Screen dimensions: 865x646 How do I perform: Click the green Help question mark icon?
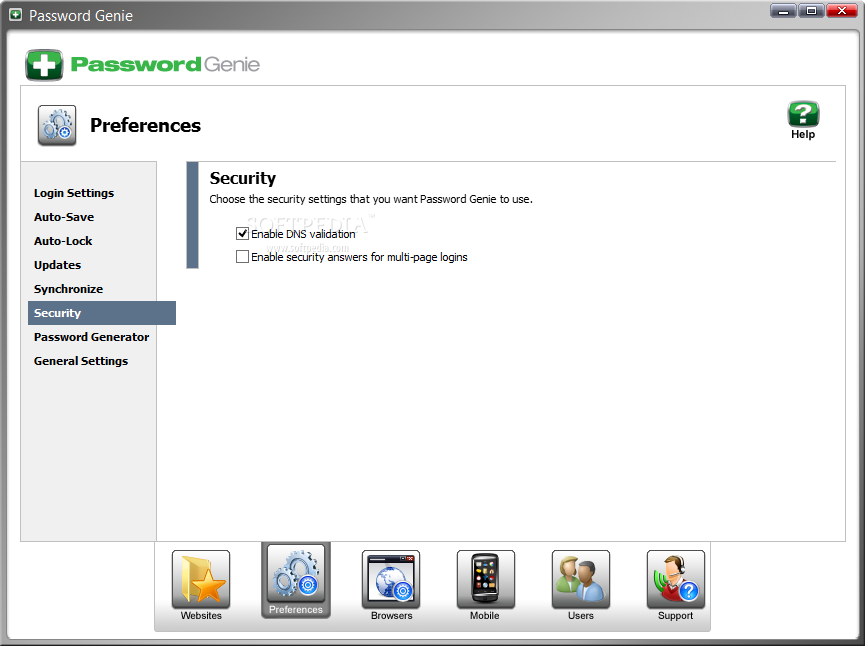click(803, 114)
